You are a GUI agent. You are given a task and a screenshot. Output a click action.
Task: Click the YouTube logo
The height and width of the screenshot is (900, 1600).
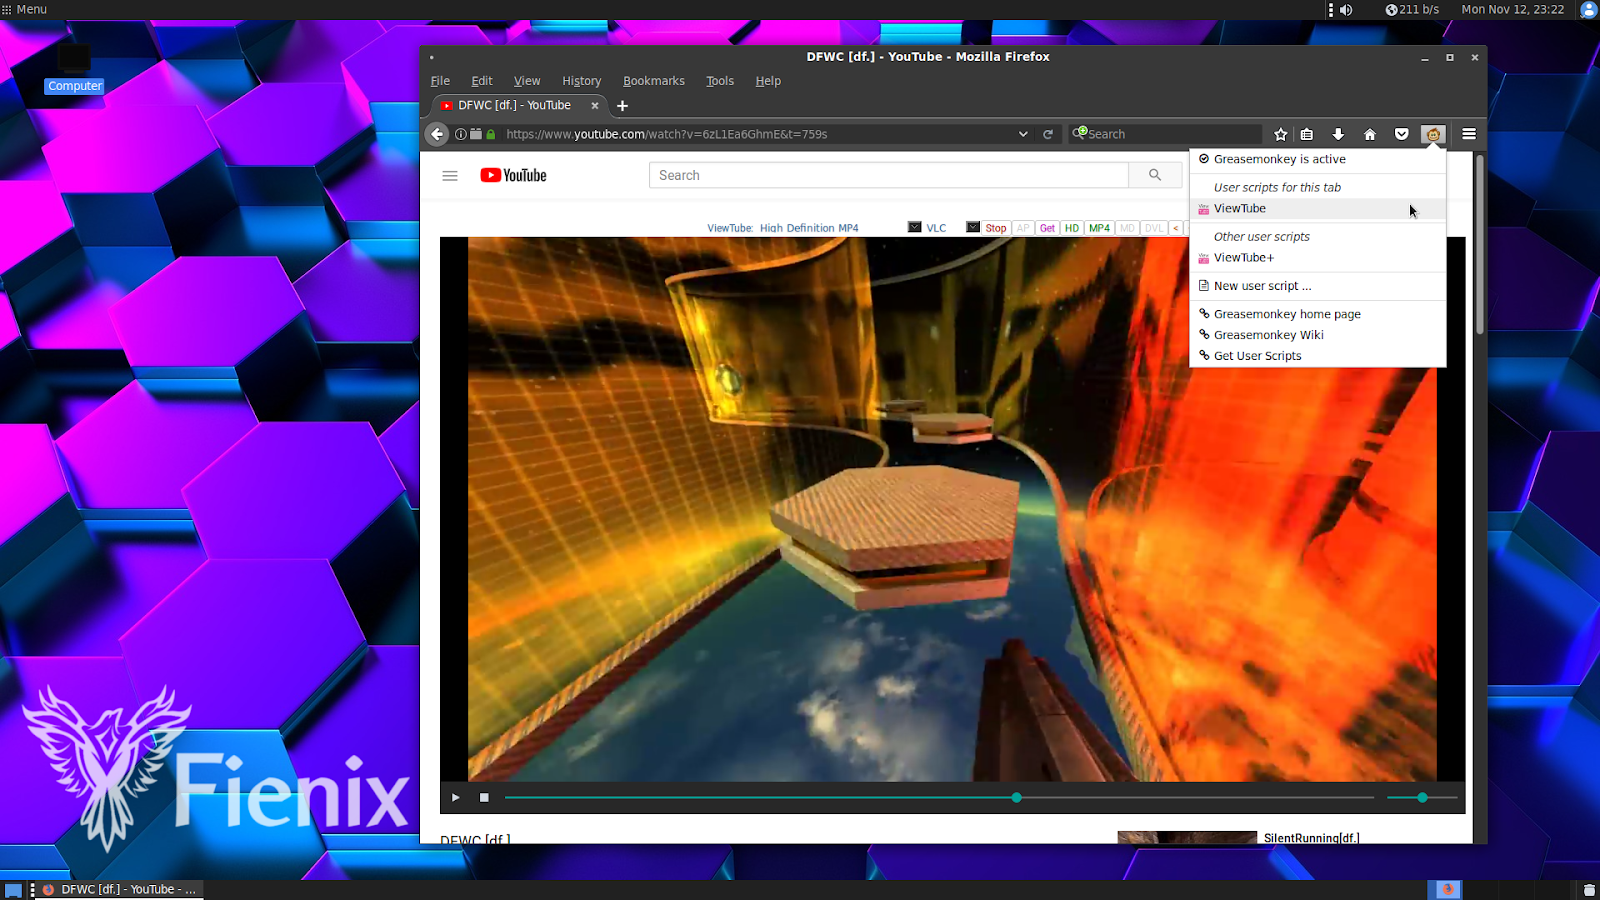tap(513, 175)
